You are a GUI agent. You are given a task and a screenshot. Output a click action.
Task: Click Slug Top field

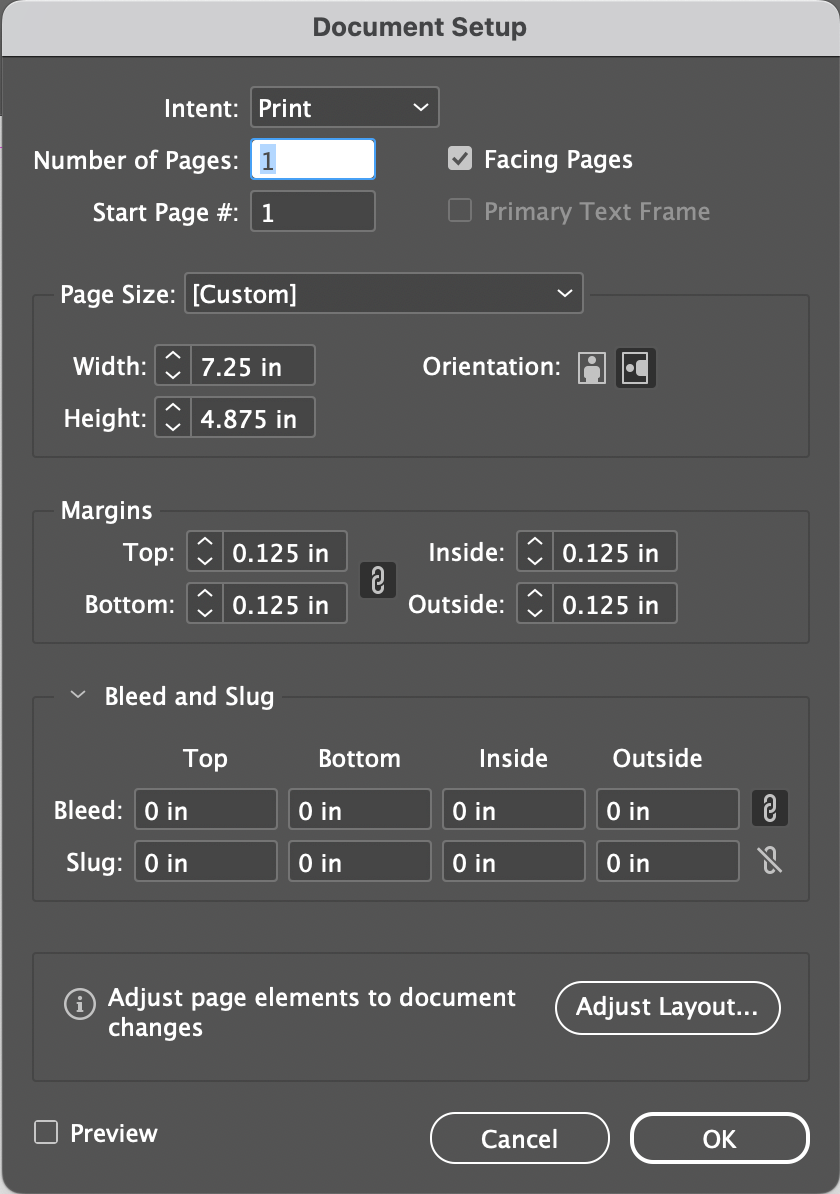[206, 860]
